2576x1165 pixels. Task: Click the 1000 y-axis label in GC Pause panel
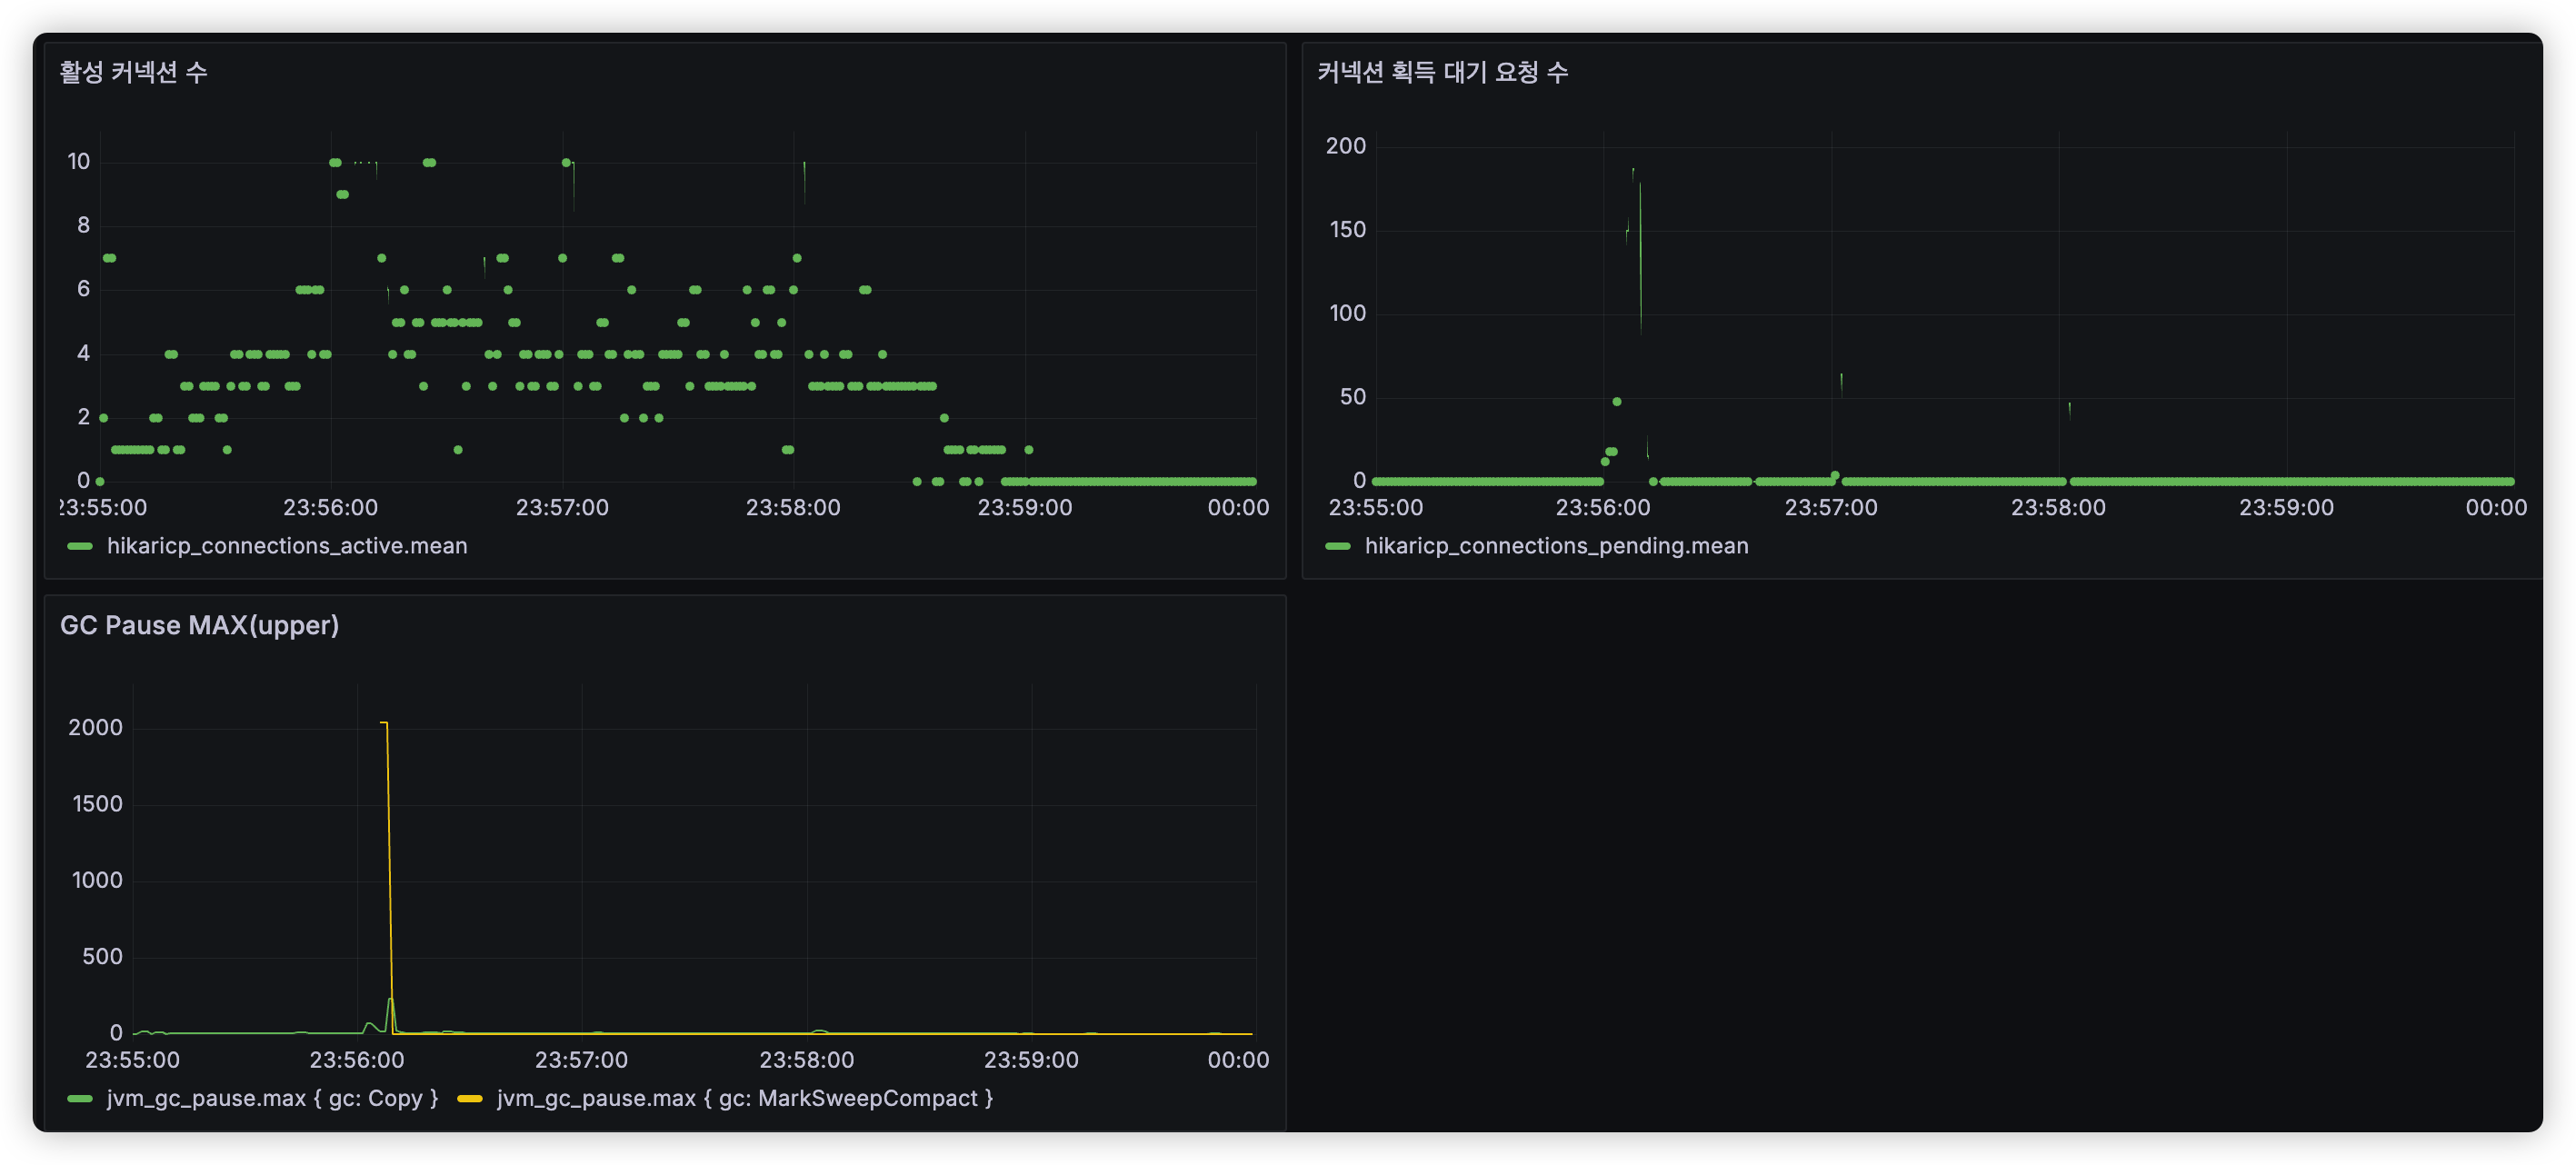pyautogui.click(x=97, y=880)
